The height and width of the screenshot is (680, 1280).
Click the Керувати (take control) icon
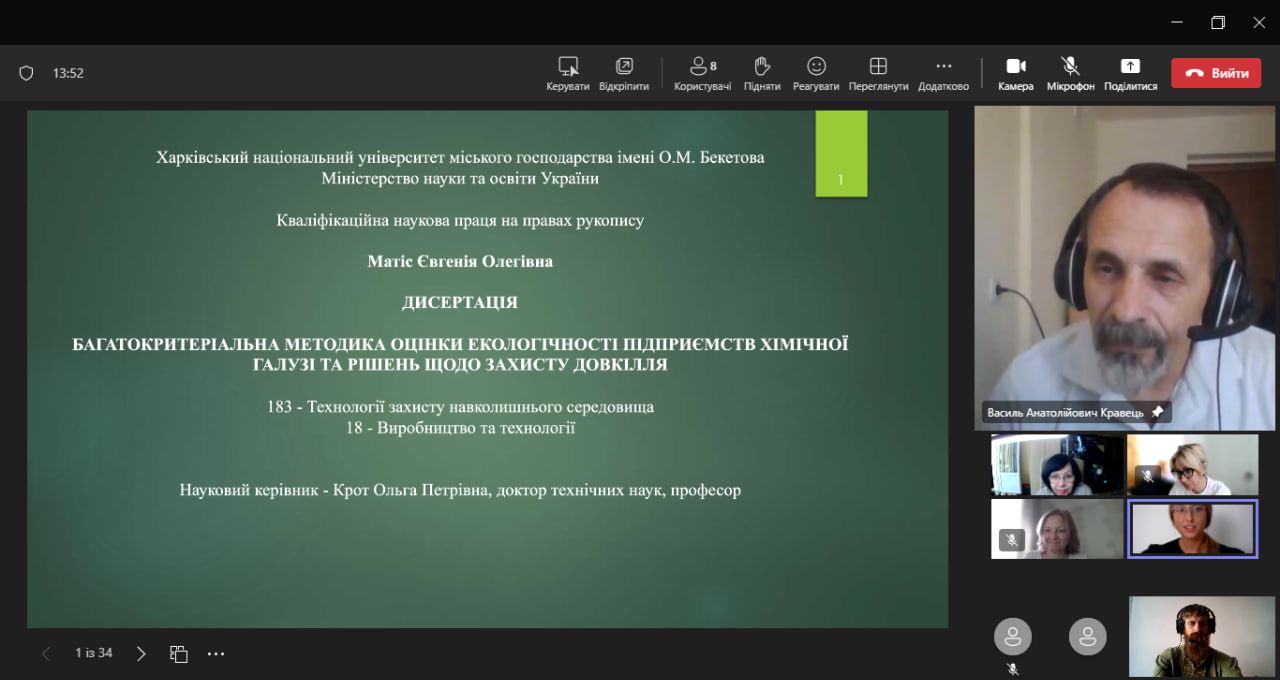click(x=568, y=67)
